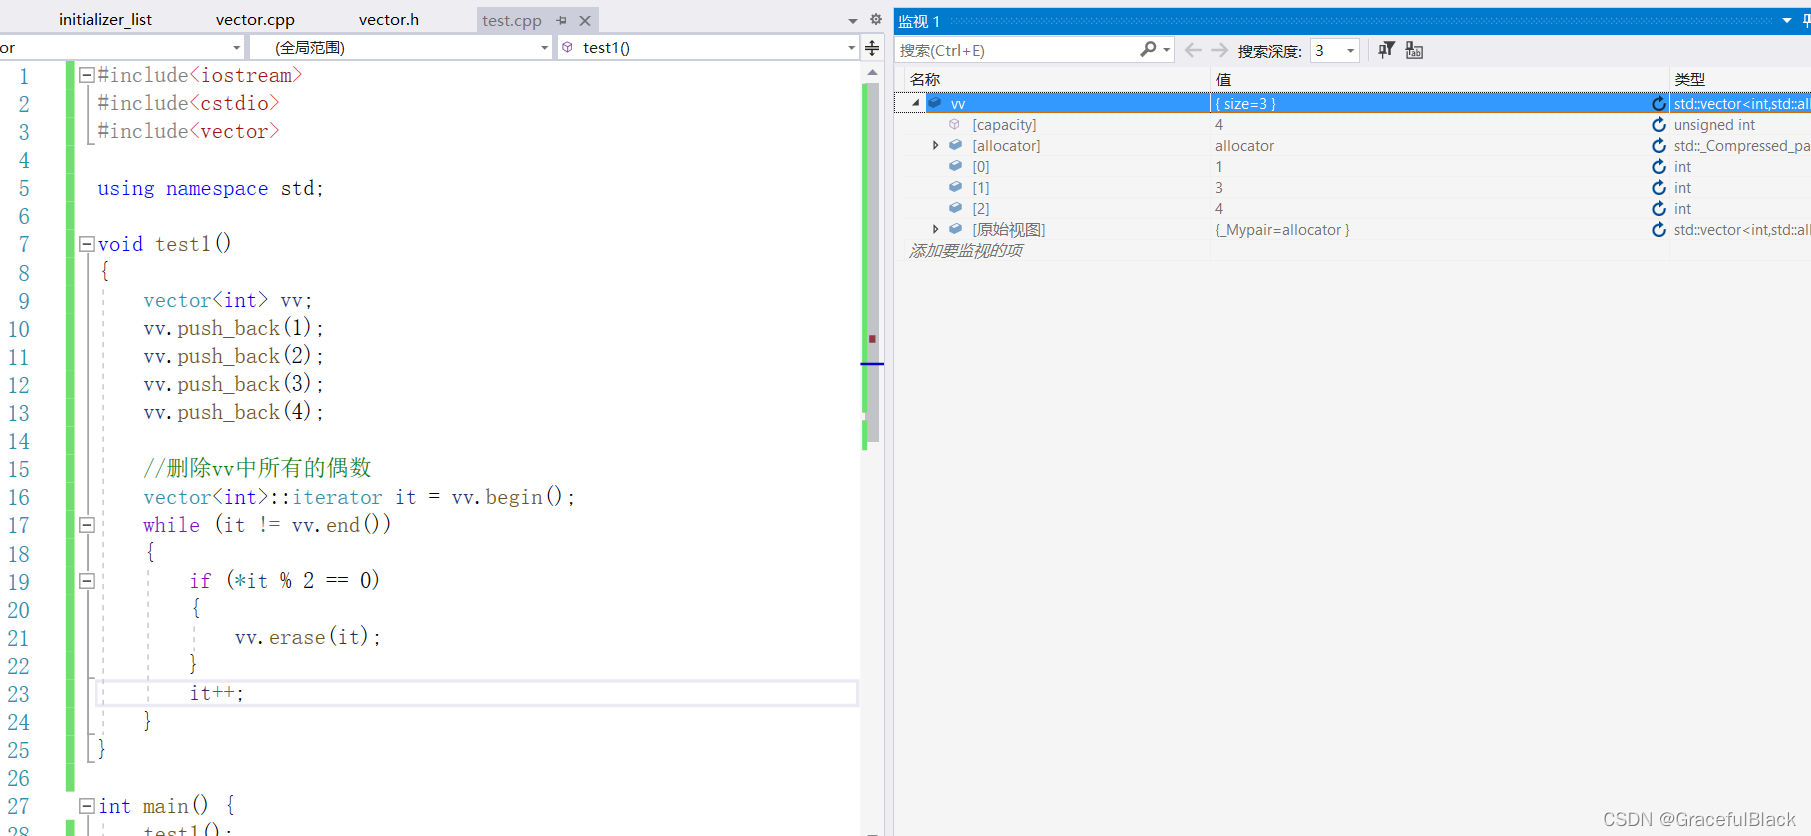1811x836 pixels.
Task: Open the search options dropdown arrow
Action: [1167, 50]
